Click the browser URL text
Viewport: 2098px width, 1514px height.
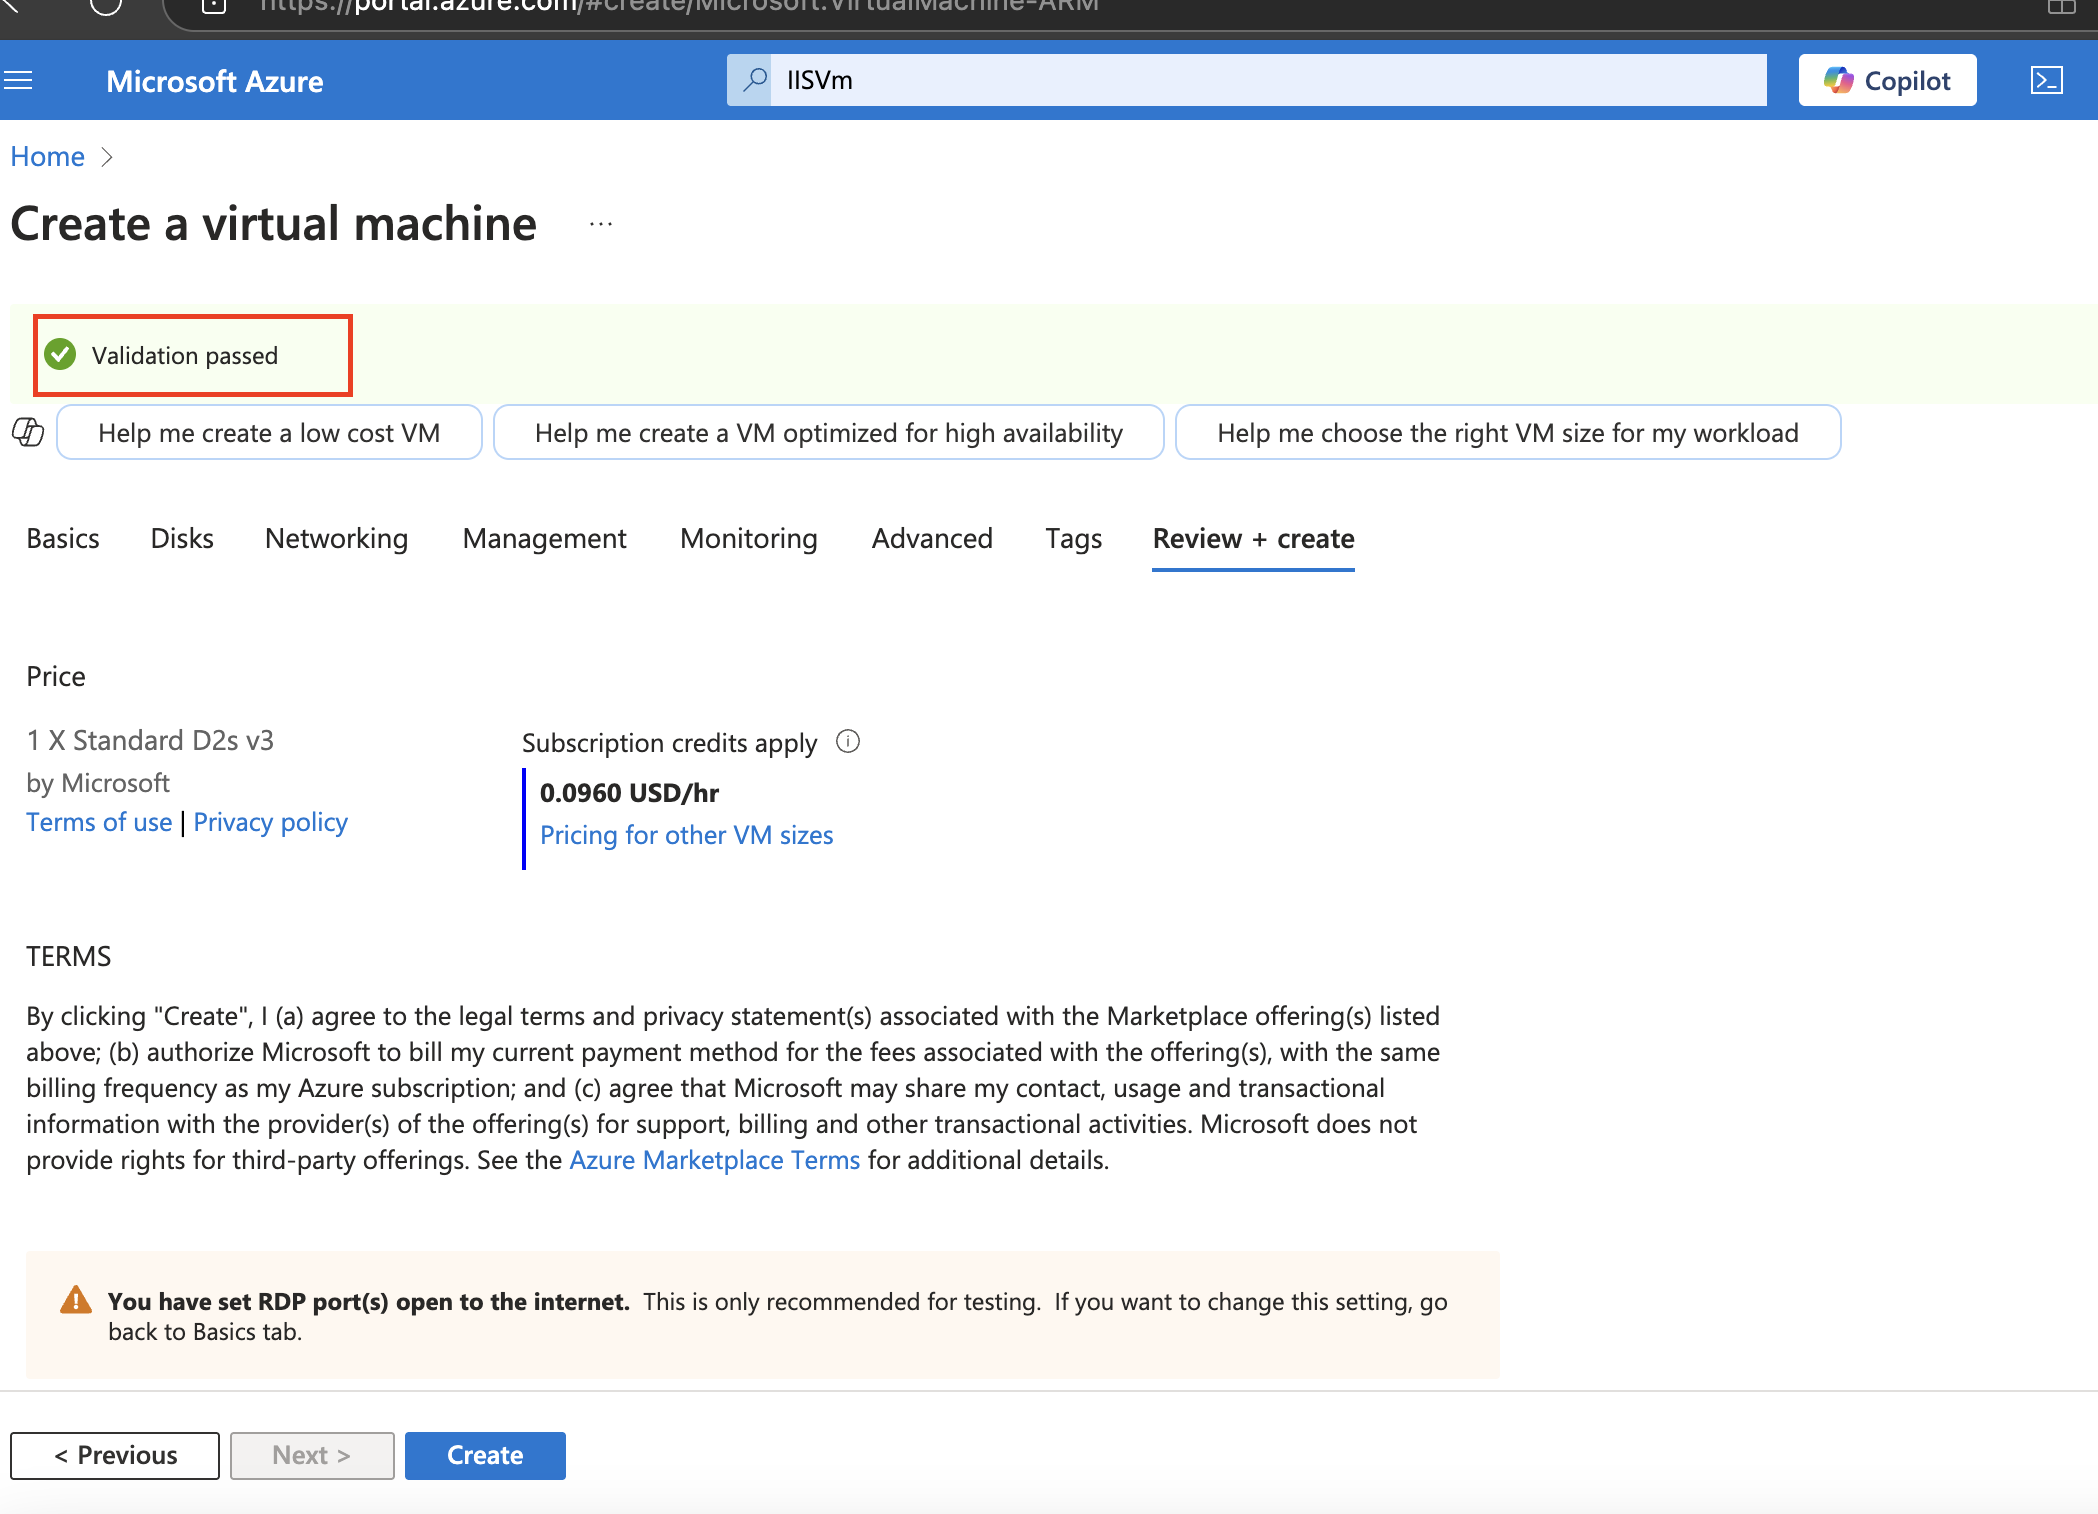pos(679,6)
